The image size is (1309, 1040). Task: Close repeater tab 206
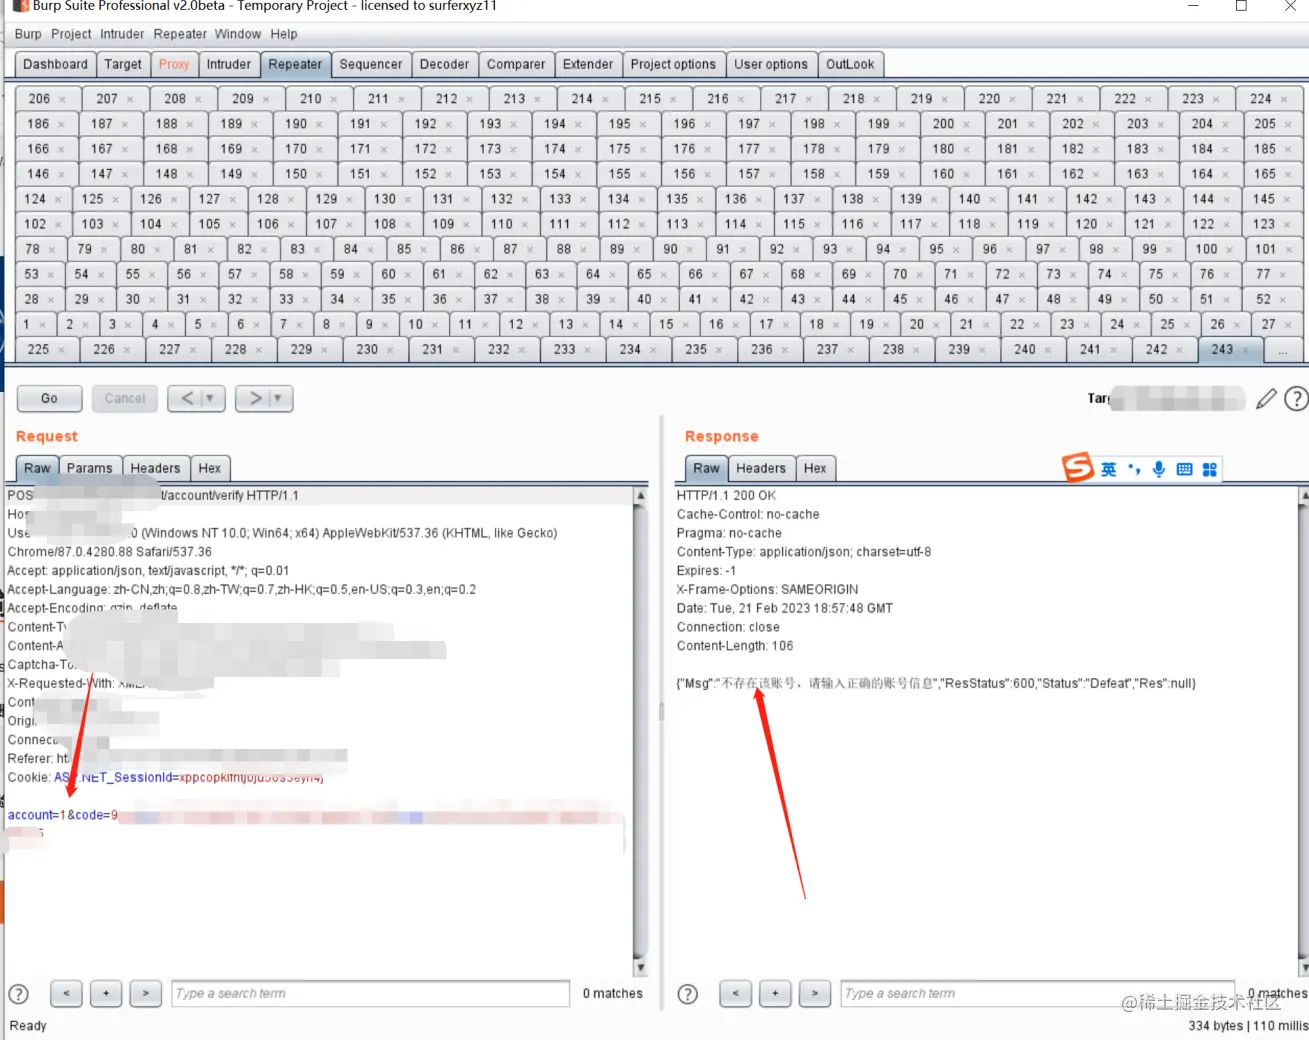pos(62,99)
